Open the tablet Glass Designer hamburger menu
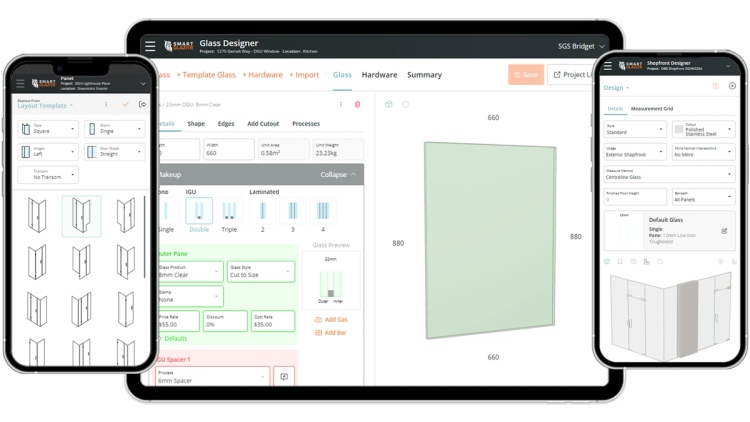 [150, 46]
